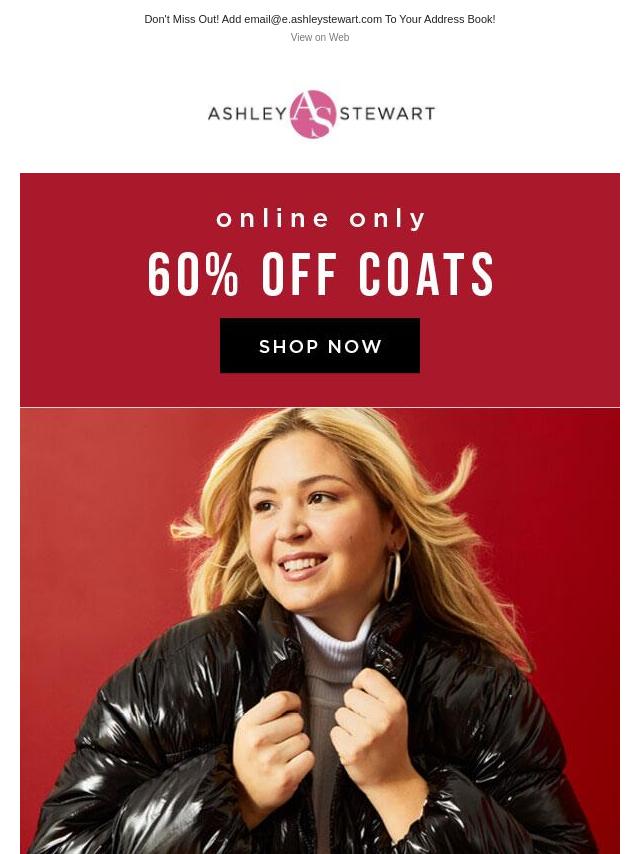This screenshot has height=854, width=640.
Task: Click the black SHOP NOW button
Action: 320,345
